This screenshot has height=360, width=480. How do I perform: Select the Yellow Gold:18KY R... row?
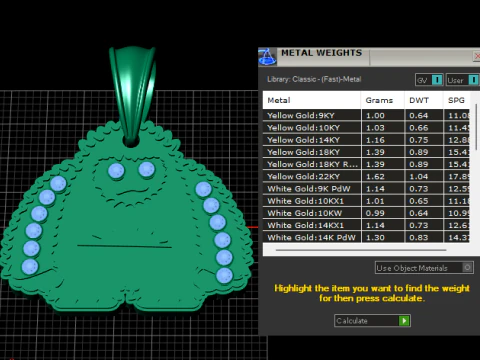tap(366, 164)
